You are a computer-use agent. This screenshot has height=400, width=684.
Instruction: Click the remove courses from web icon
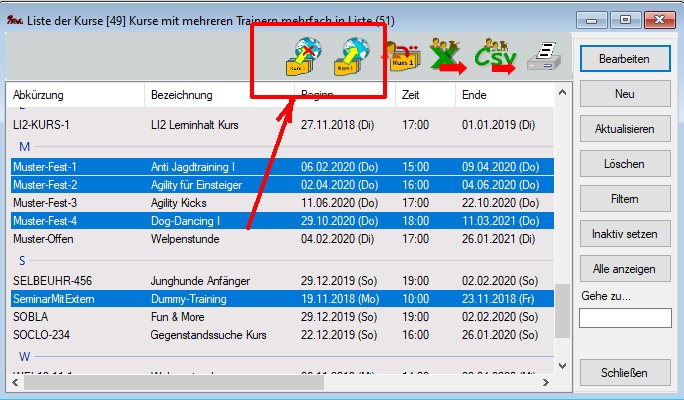coord(298,57)
